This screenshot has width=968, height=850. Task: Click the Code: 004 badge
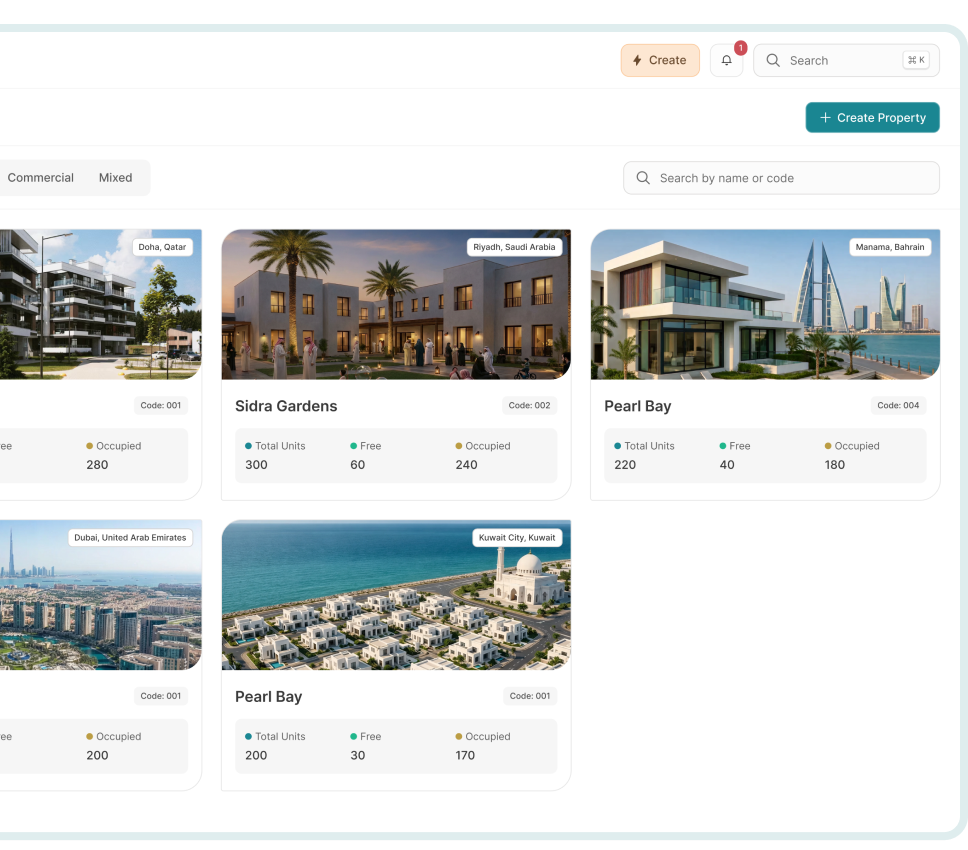point(898,406)
